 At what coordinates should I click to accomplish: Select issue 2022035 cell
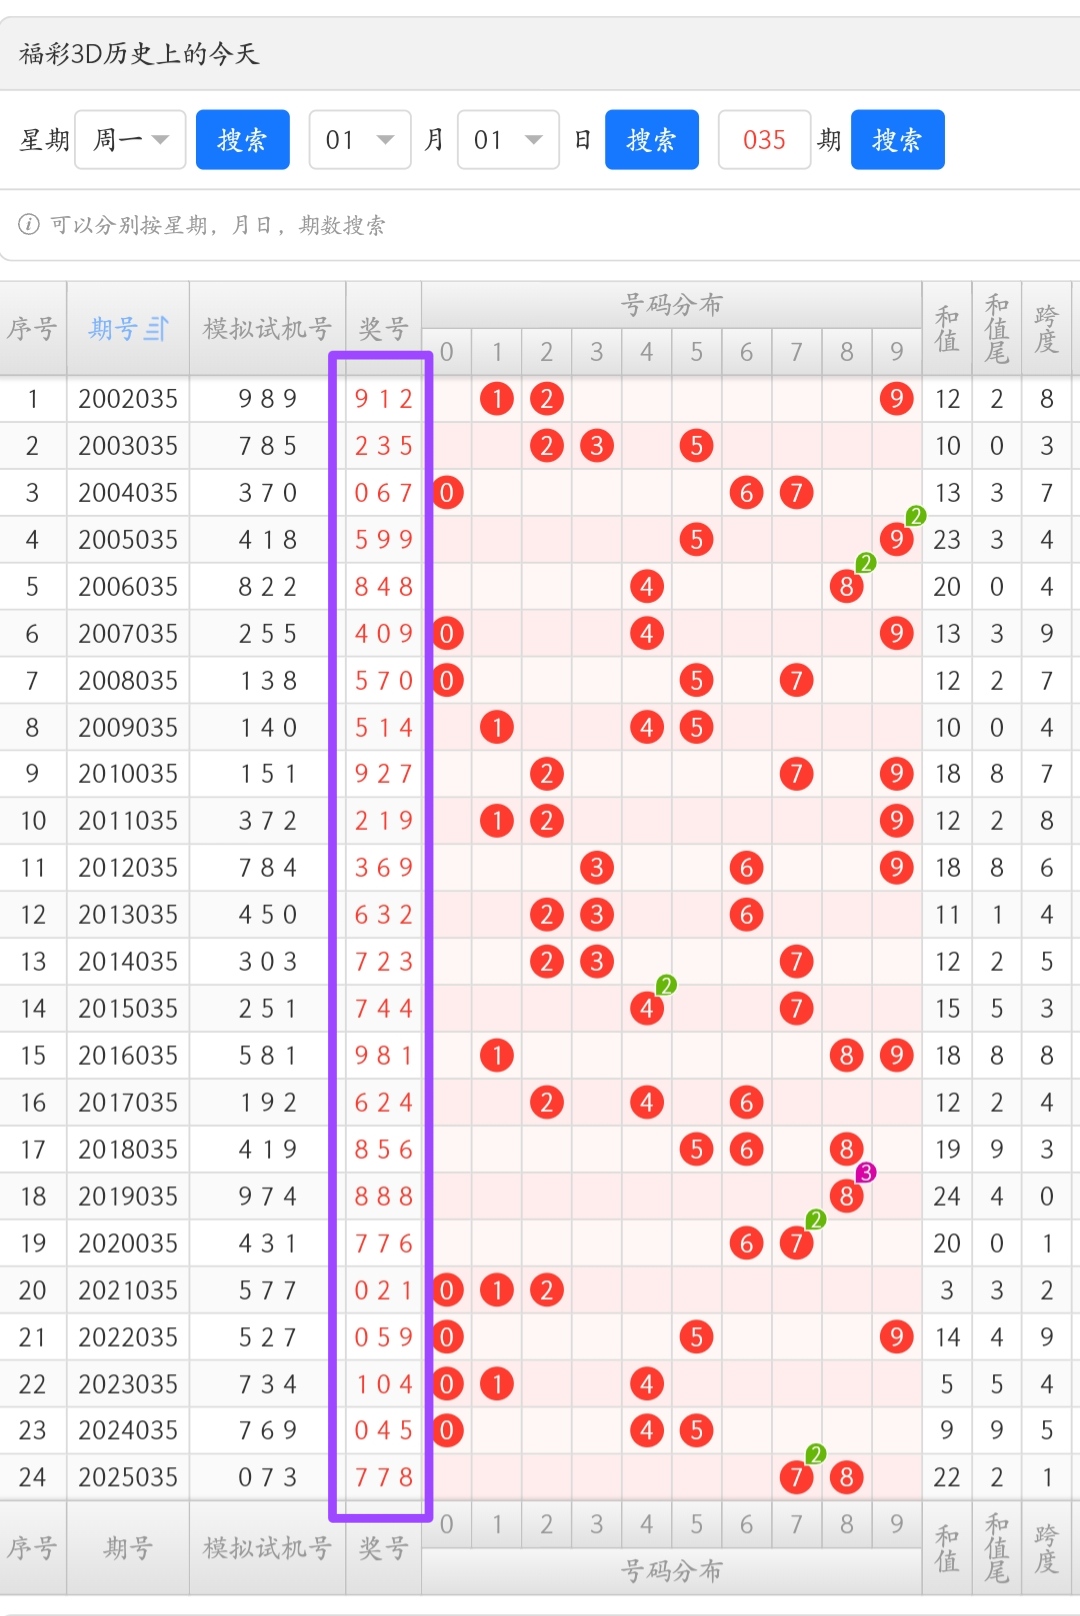tap(128, 1338)
